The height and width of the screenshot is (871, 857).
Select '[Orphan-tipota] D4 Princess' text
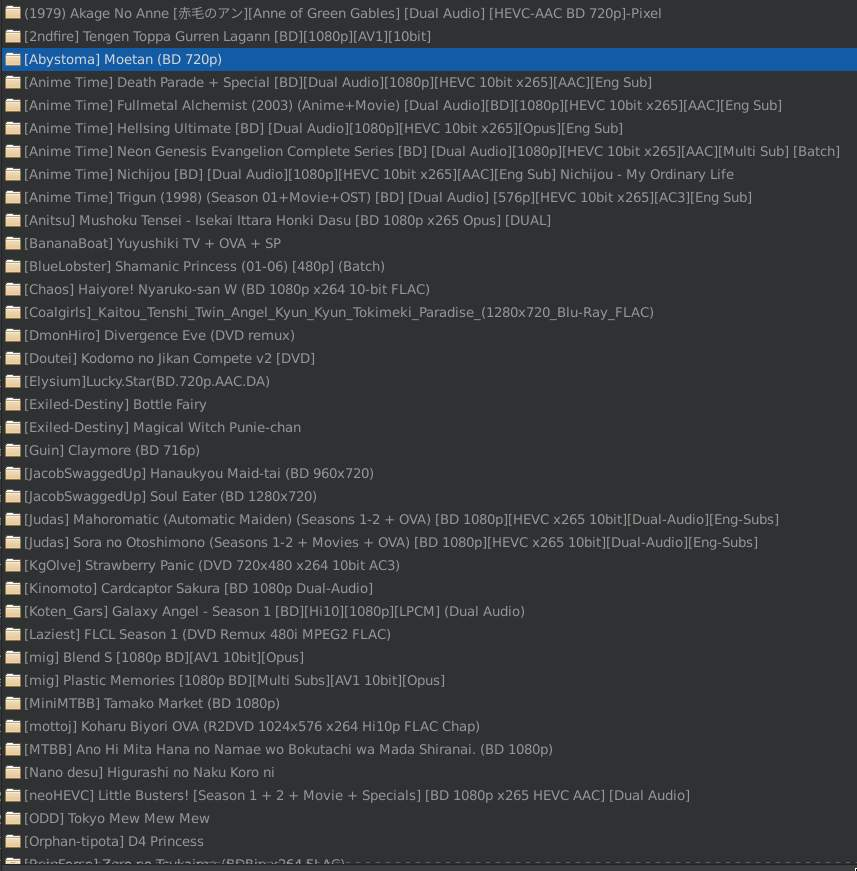pos(114,841)
